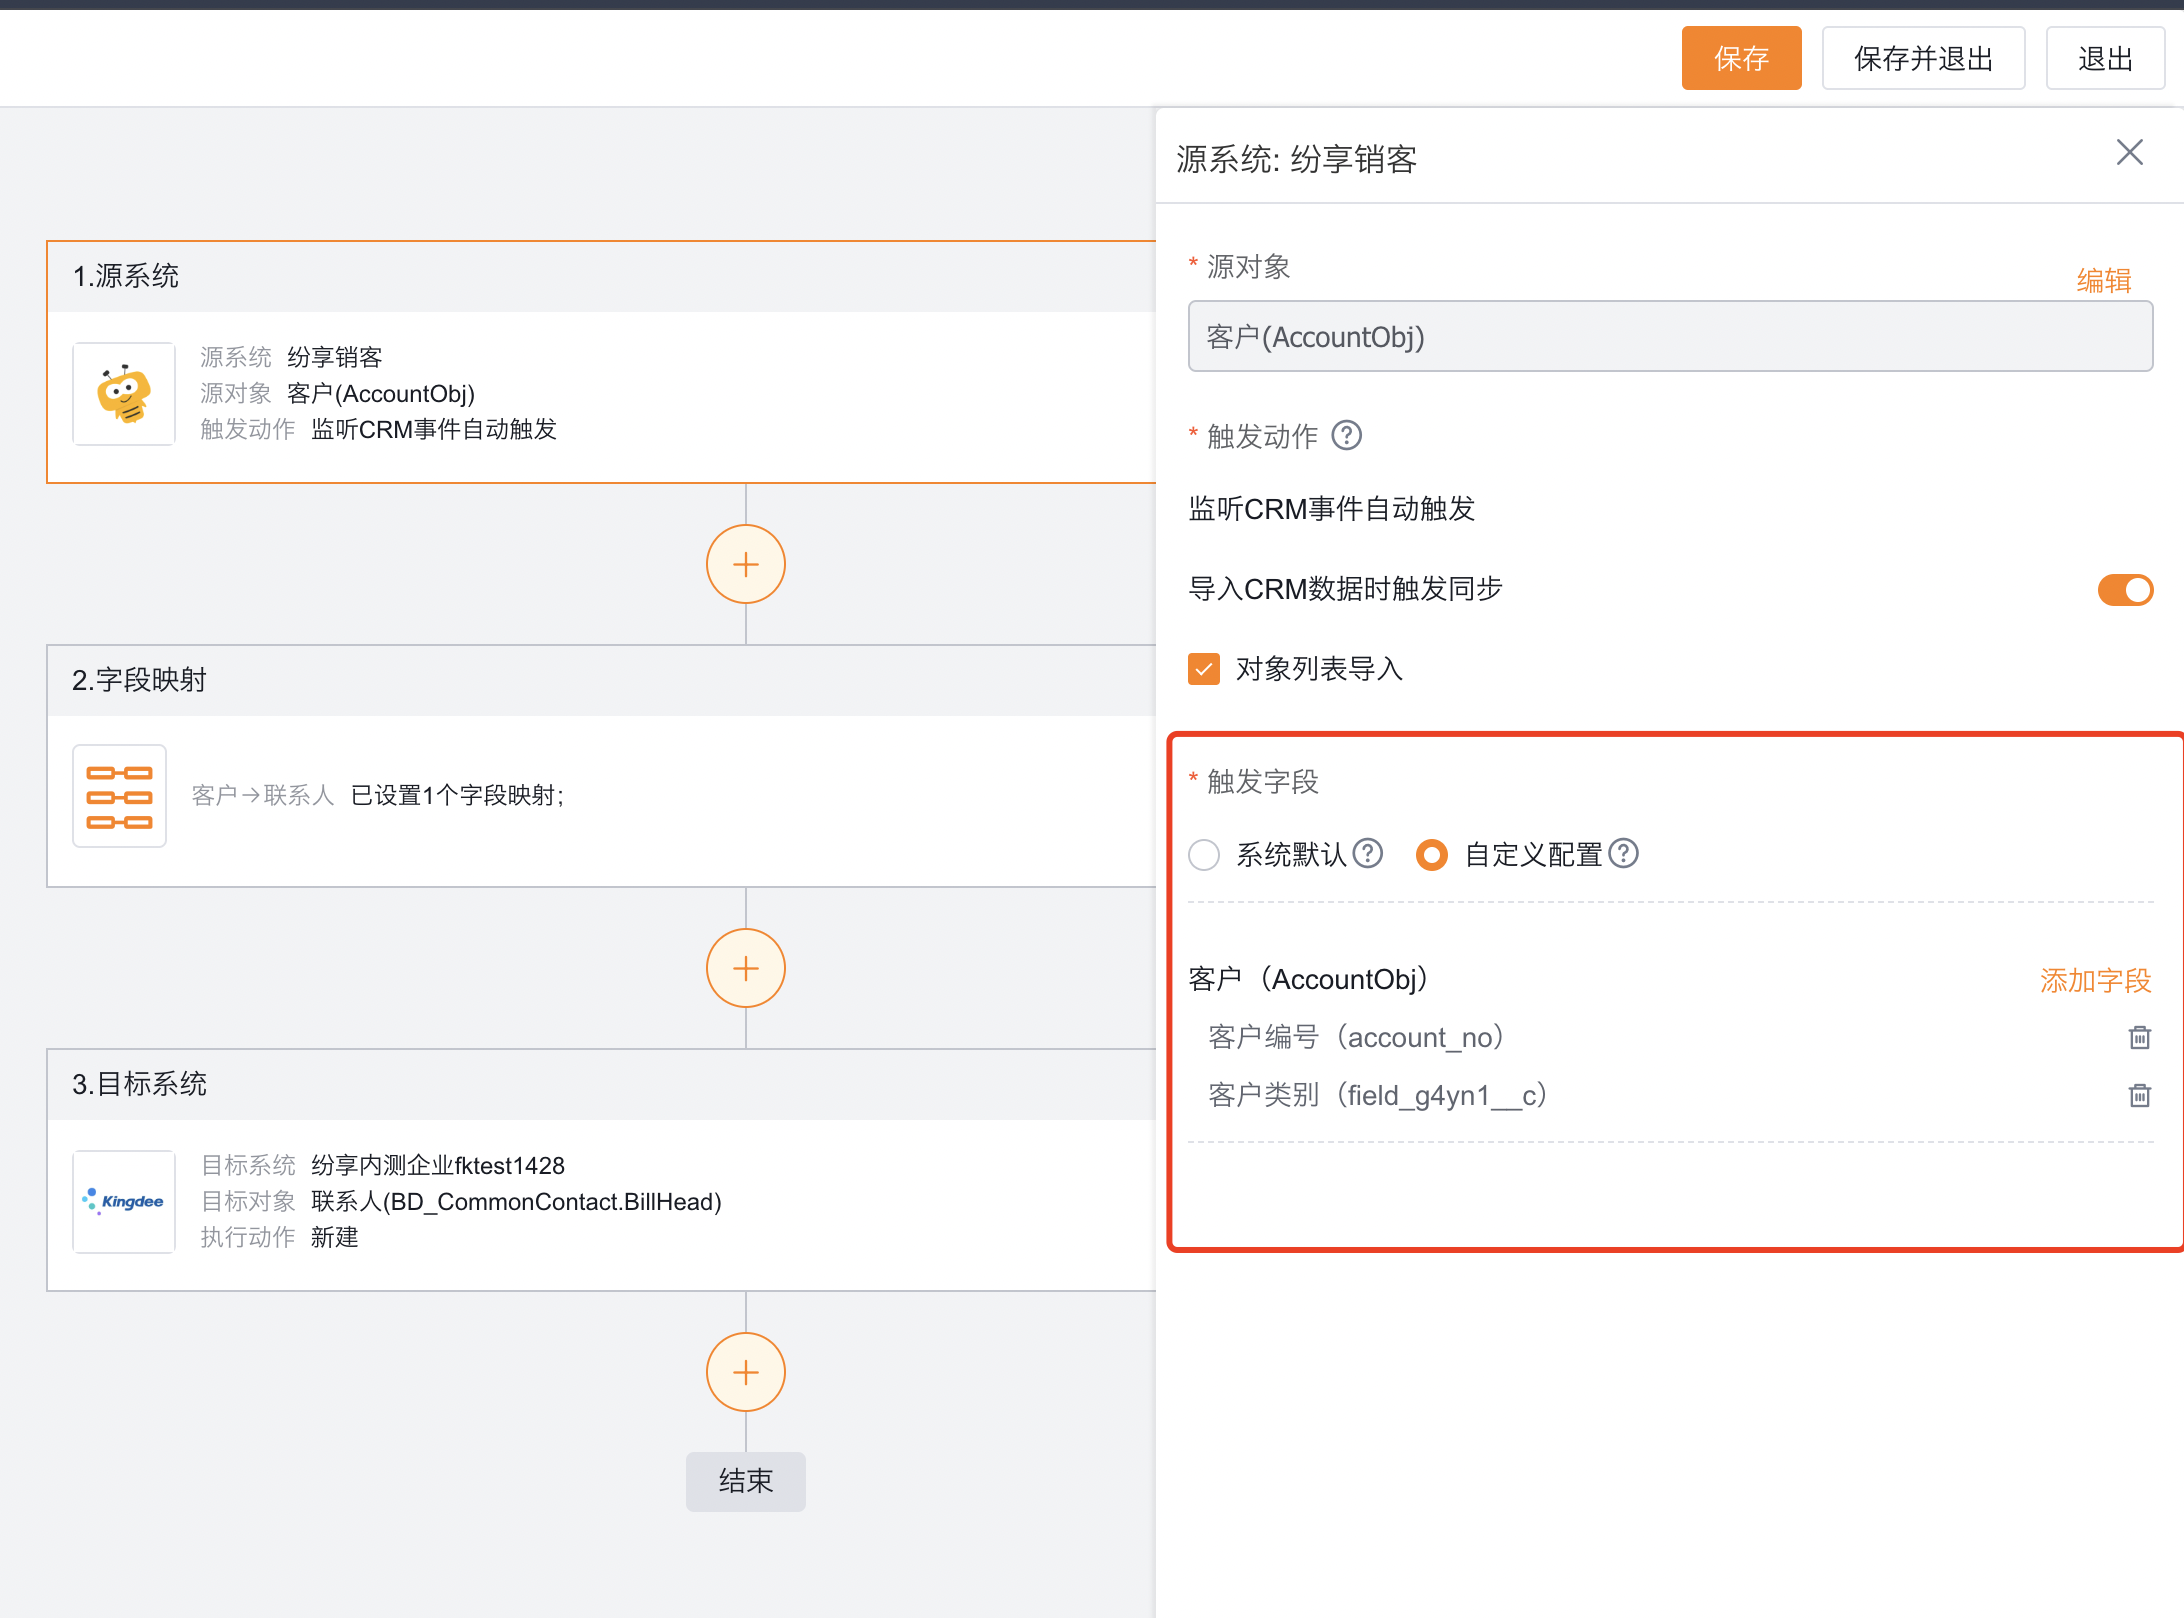Click the 添加字段 link
This screenshot has width=2184, height=1618.
click(2095, 980)
